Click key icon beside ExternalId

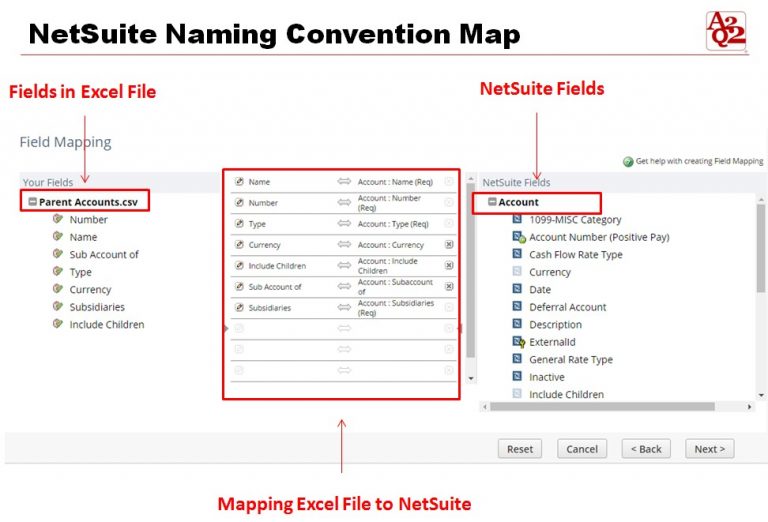pyautogui.click(x=518, y=342)
